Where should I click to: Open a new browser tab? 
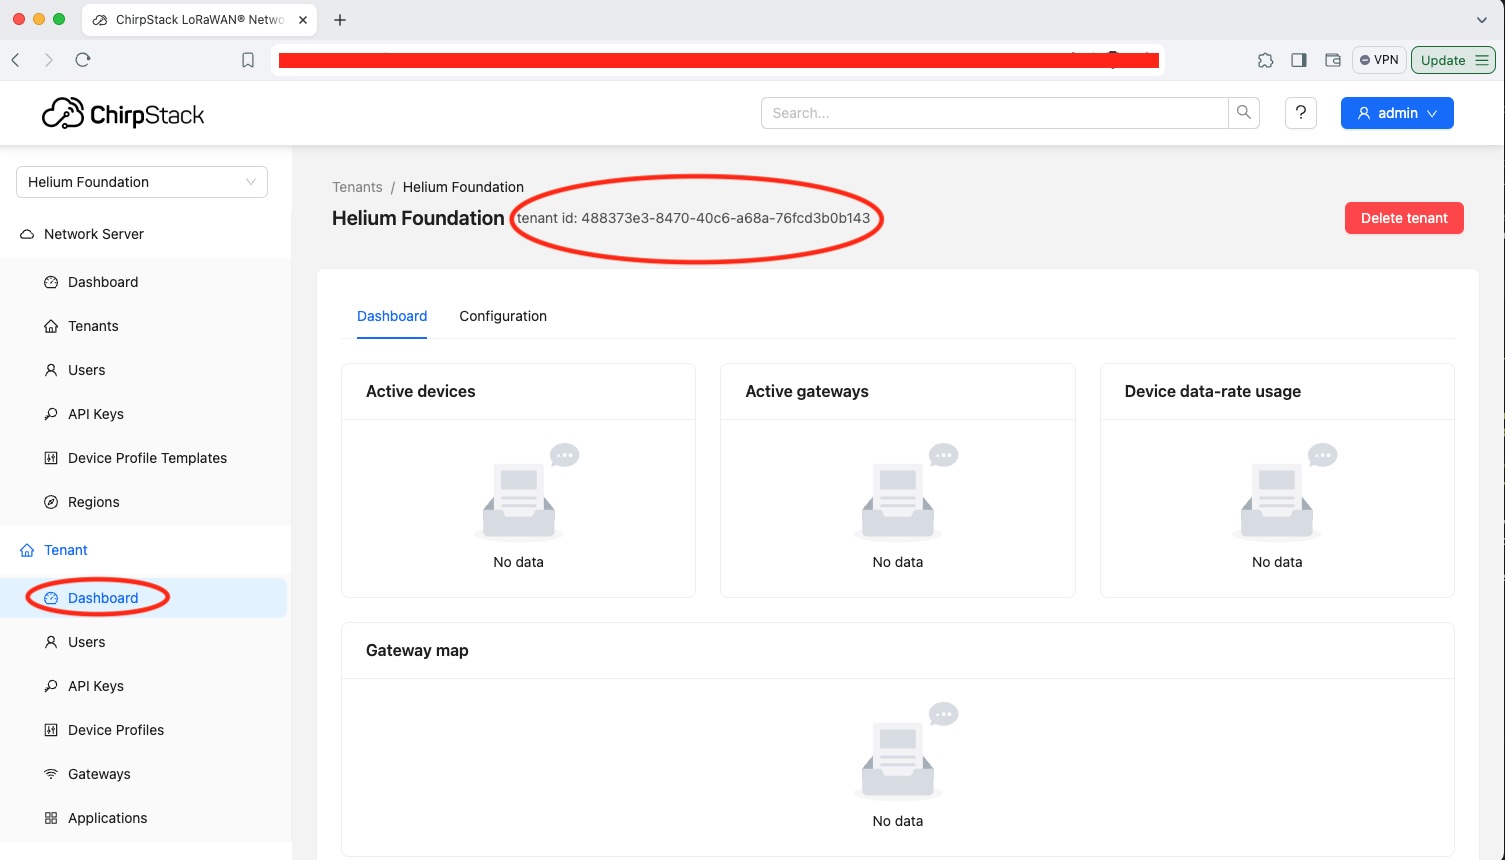click(x=340, y=20)
